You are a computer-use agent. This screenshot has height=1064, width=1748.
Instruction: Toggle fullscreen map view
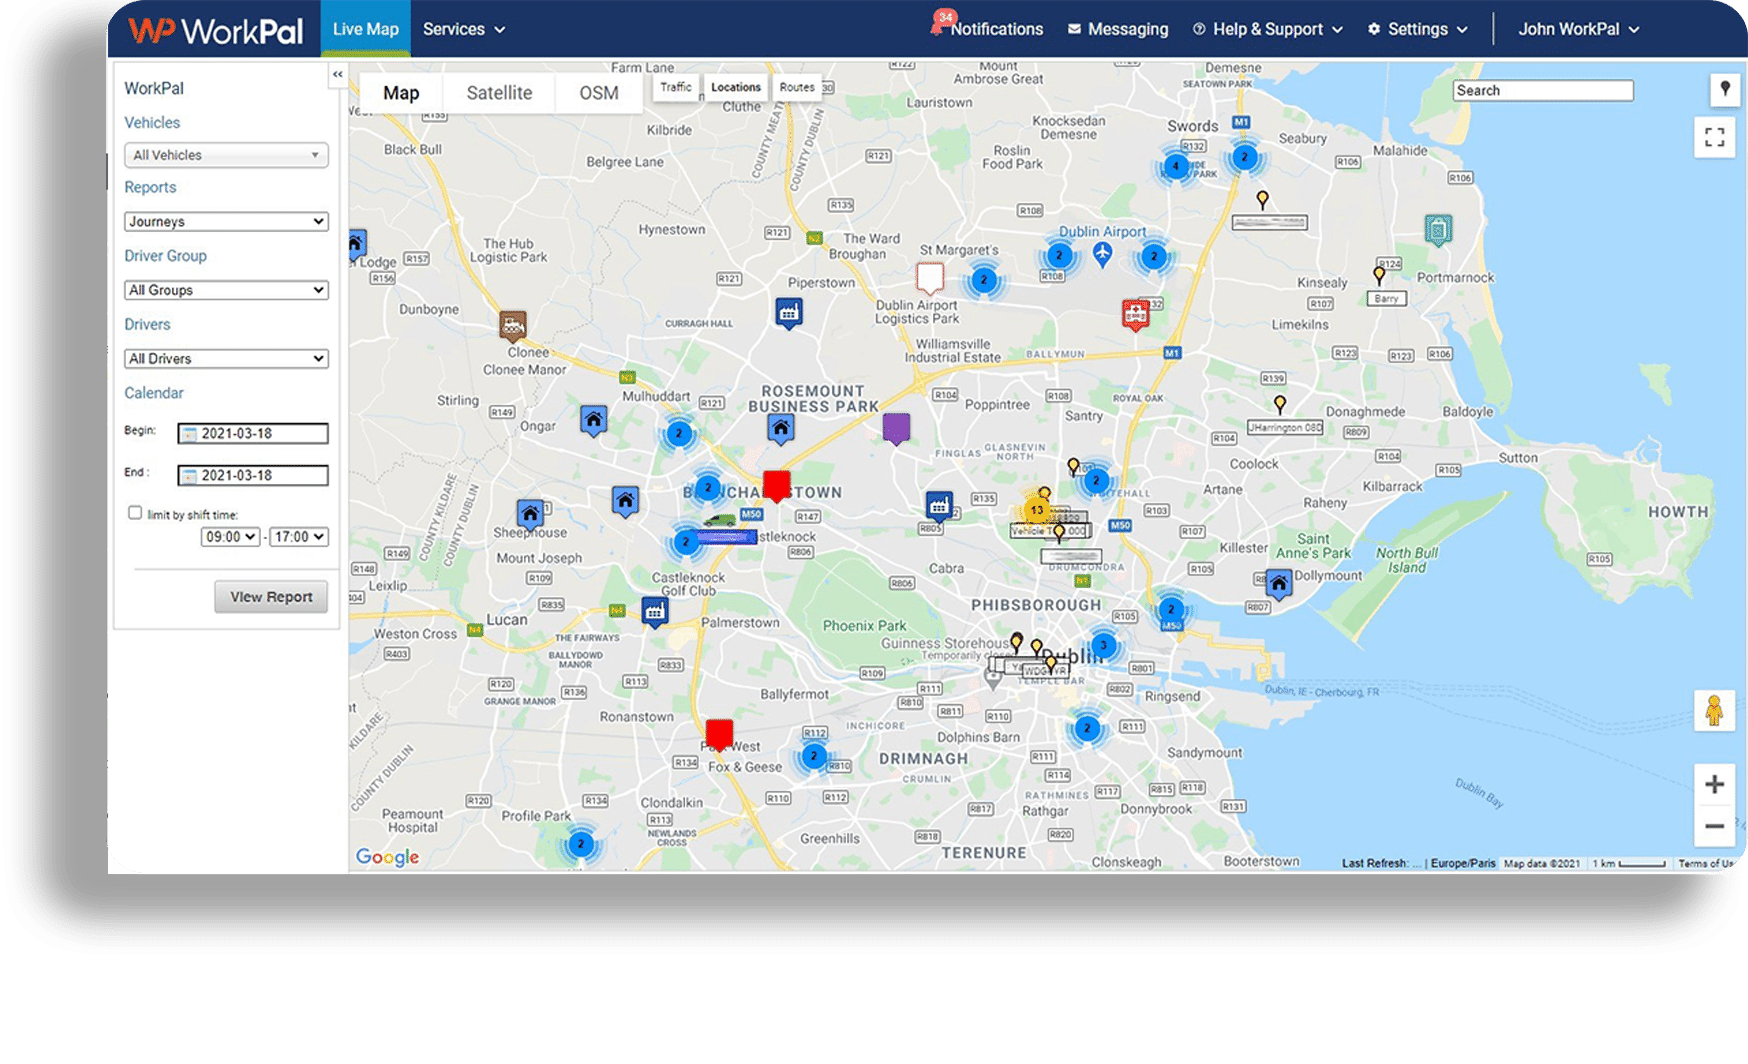coord(1714,137)
